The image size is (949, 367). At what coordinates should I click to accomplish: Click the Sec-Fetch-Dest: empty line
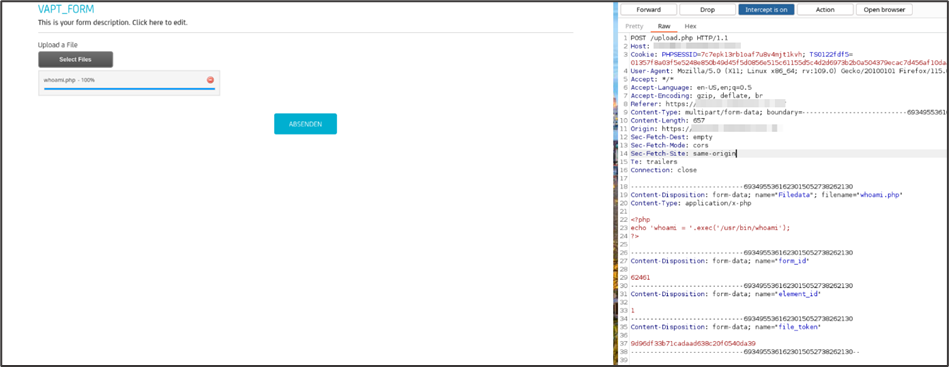point(671,137)
